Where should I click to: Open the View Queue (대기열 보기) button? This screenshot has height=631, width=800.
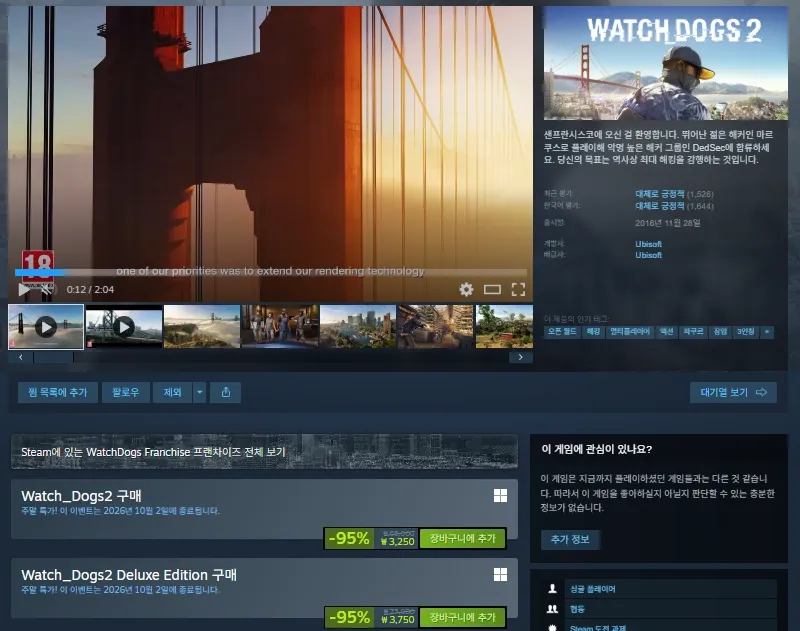(733, 392)
